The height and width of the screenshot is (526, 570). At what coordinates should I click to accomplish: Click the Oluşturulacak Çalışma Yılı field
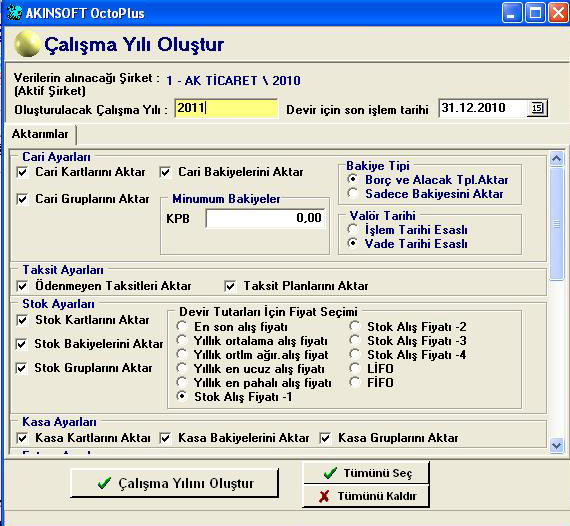[226, 108]
